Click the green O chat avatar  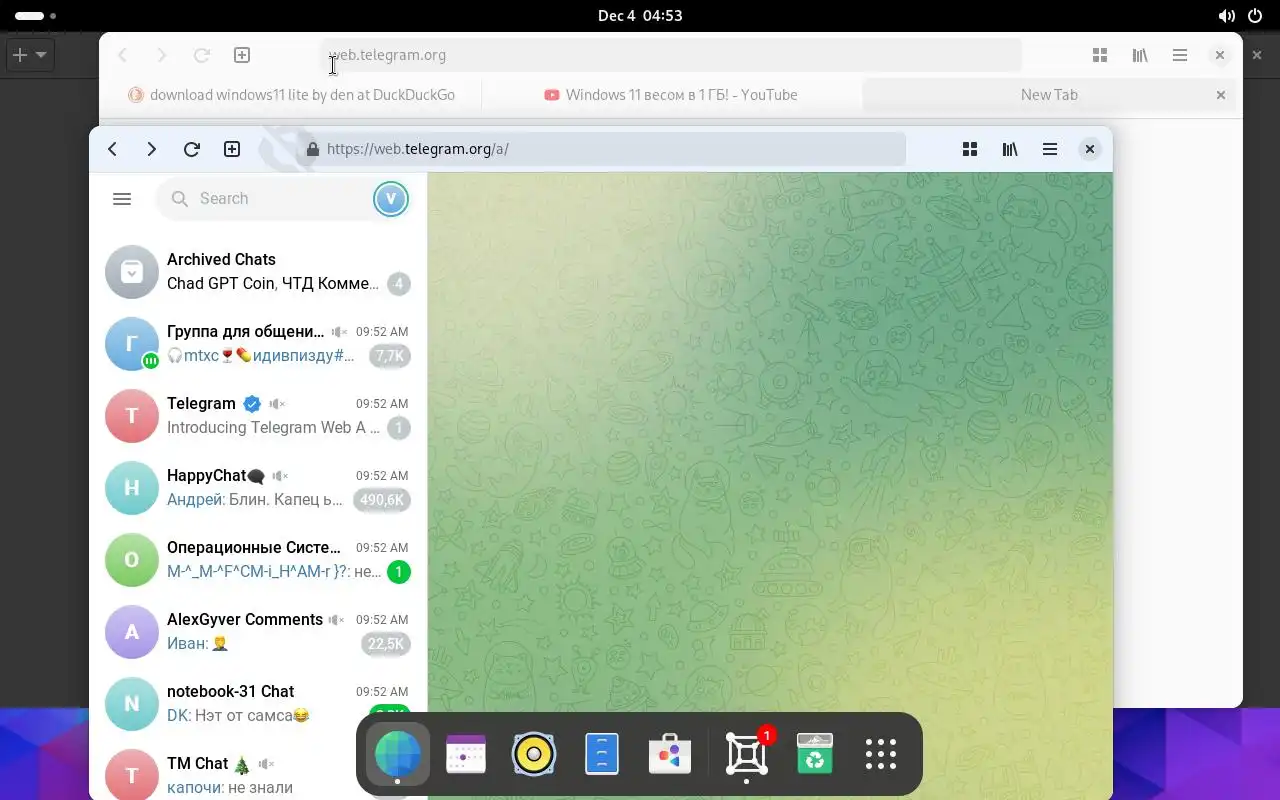tap(132, 560)
